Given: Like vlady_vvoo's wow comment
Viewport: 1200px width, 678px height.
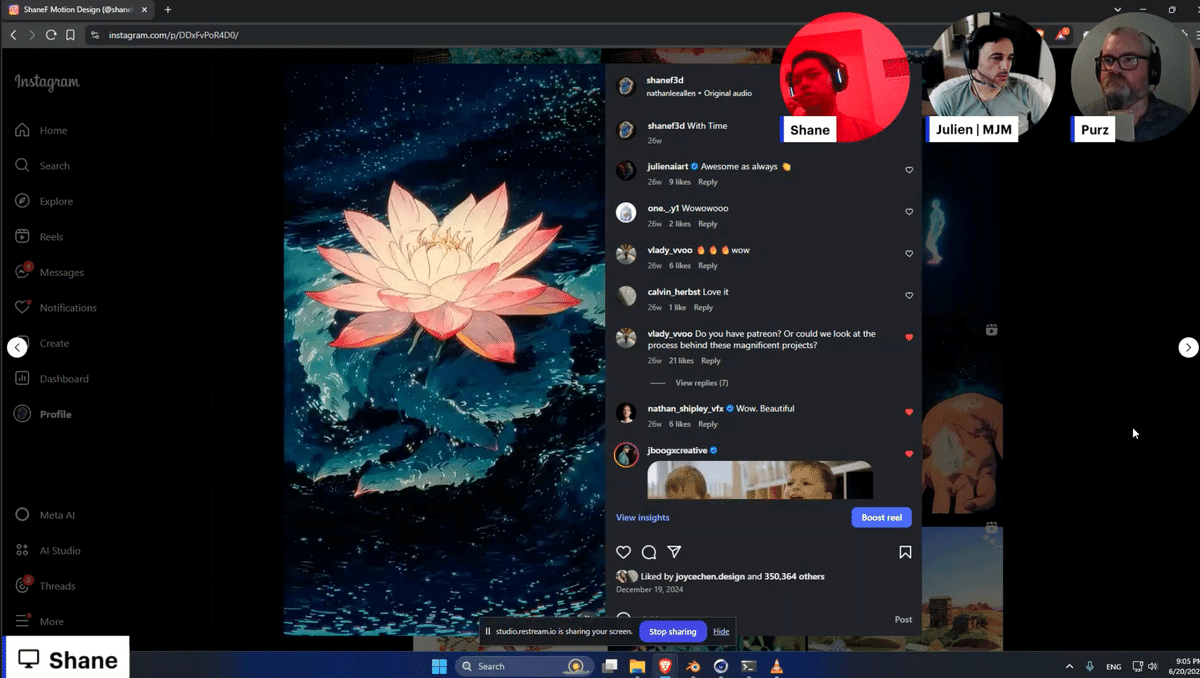Looking at the screenshot, I should 909,254.
